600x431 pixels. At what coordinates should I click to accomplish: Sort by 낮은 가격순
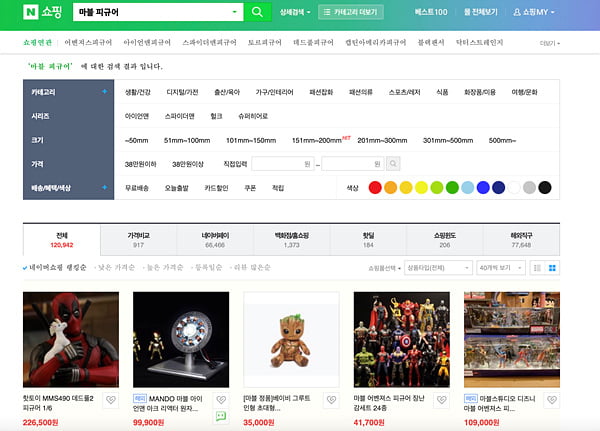point(116,268)
